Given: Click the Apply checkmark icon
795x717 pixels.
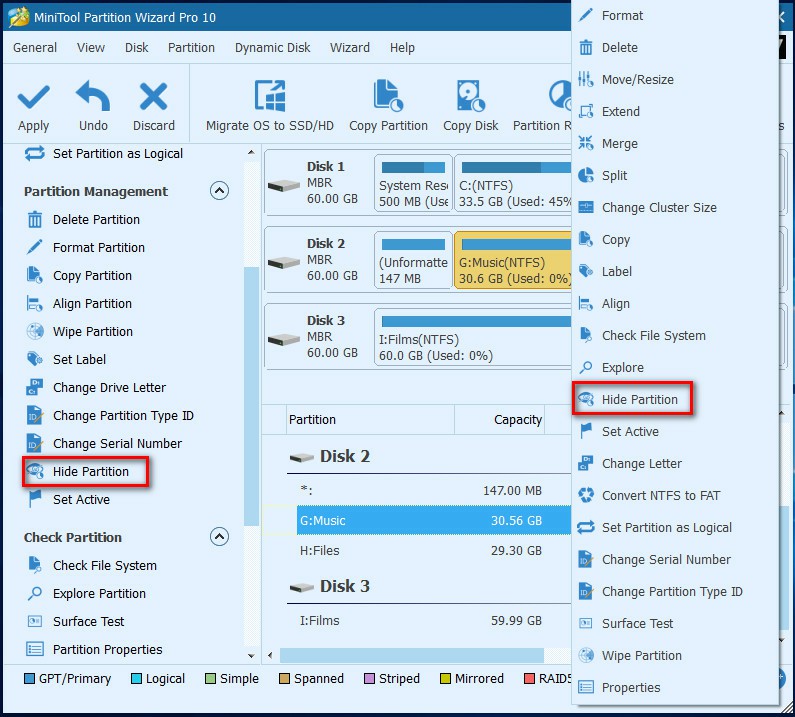Looking at the screenshot, I should 33,98.
